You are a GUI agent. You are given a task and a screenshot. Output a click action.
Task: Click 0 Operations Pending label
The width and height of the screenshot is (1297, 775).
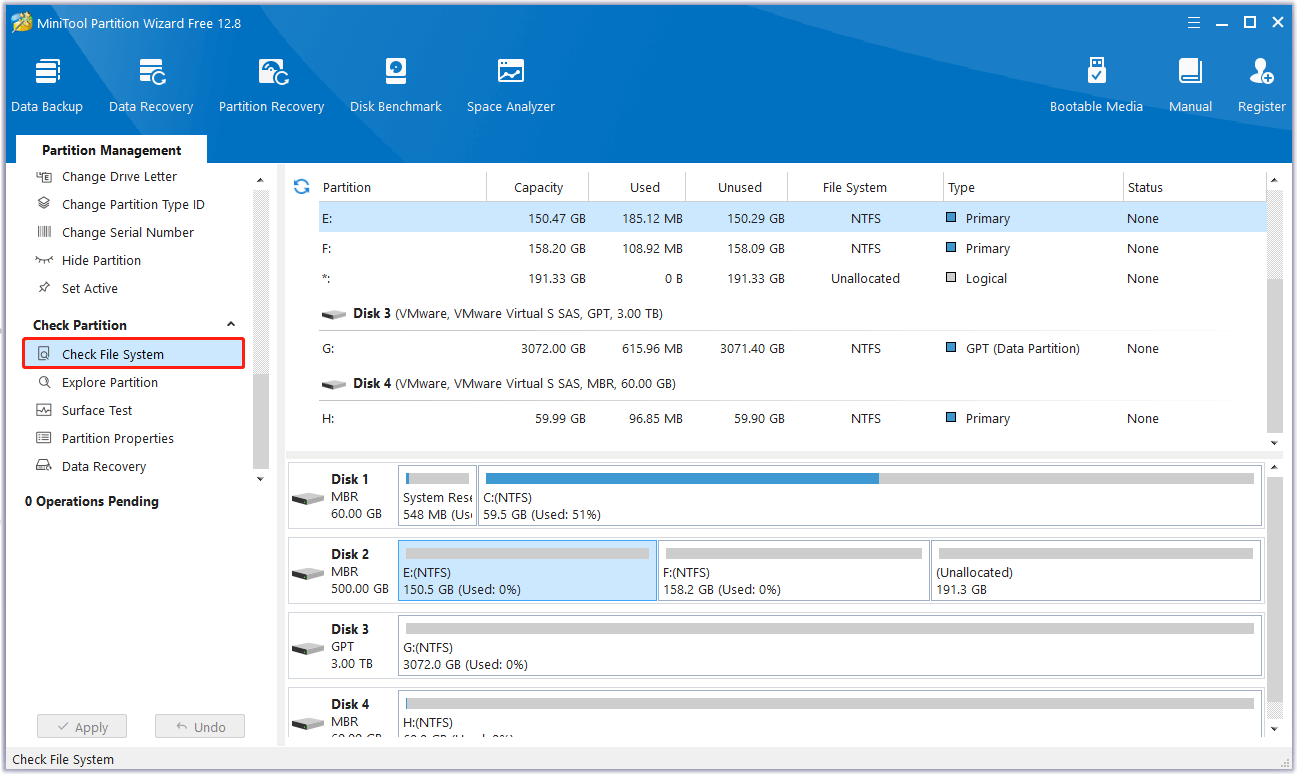92,502
